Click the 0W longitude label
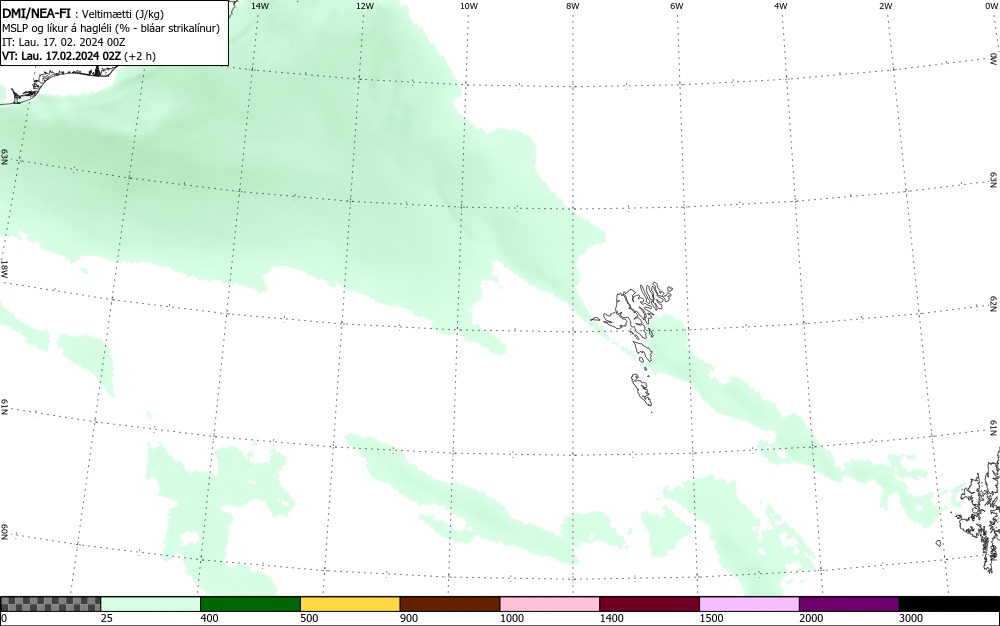1000x626 pixels. 990,6
